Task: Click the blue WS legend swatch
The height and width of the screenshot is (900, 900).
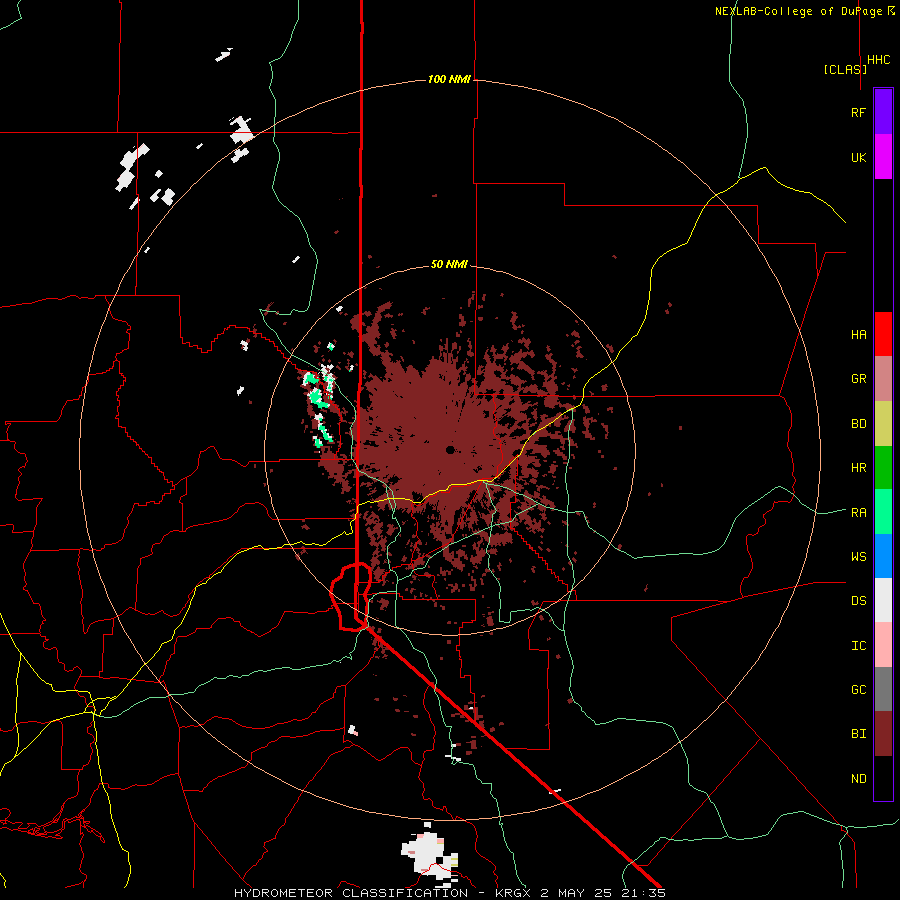Action: click(x=883, y=556)
